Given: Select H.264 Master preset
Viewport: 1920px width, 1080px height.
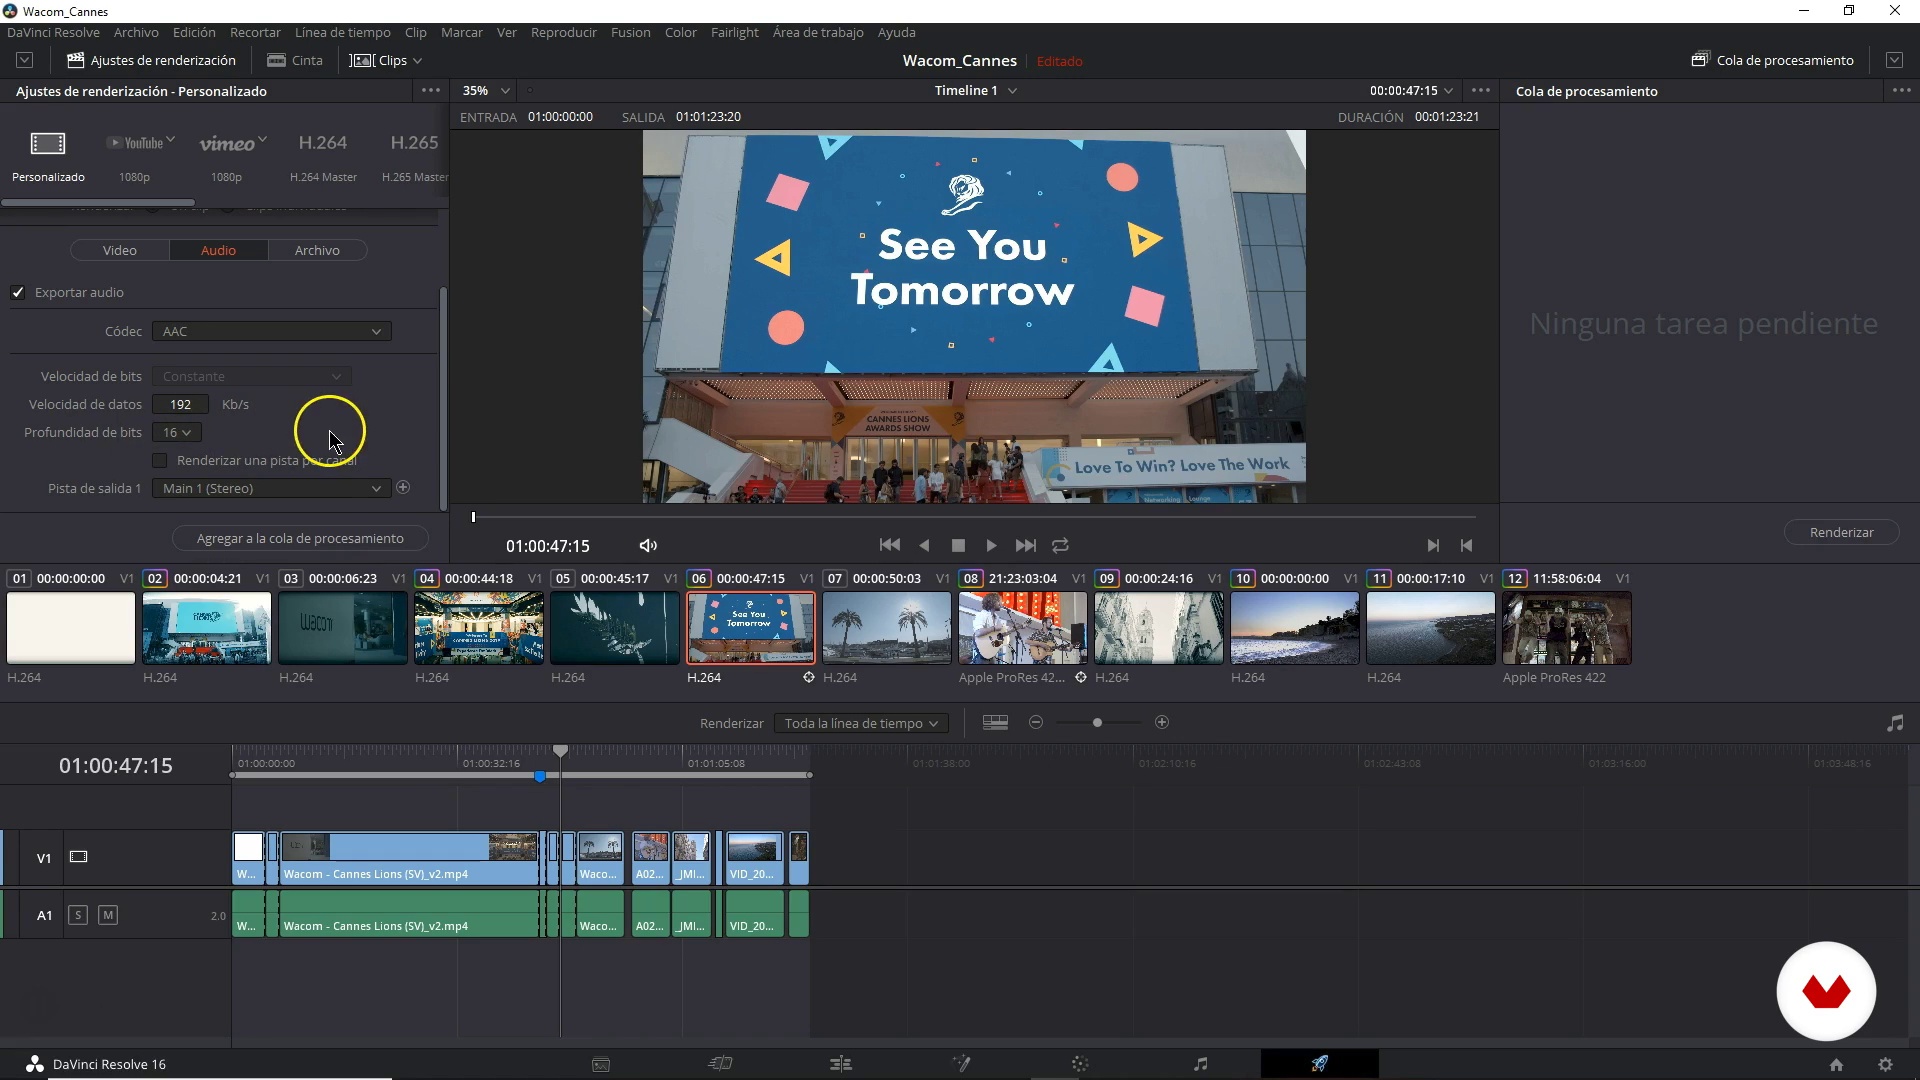Looking at the screenshot, I should pos(323,156).
